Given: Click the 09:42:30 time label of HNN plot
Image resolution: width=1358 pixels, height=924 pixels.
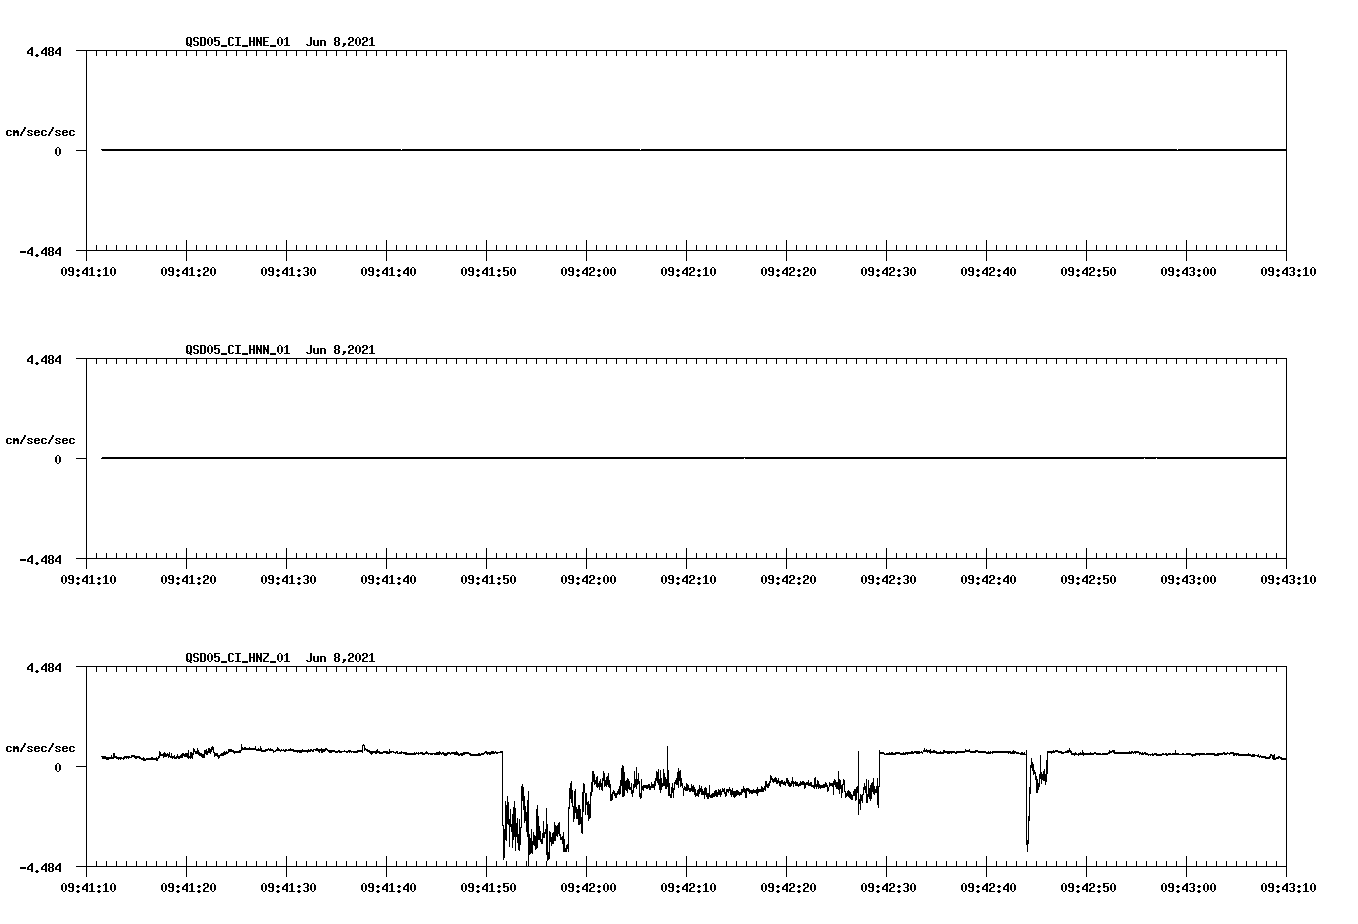Looking at the screenshot, I should tap(888, 579).
